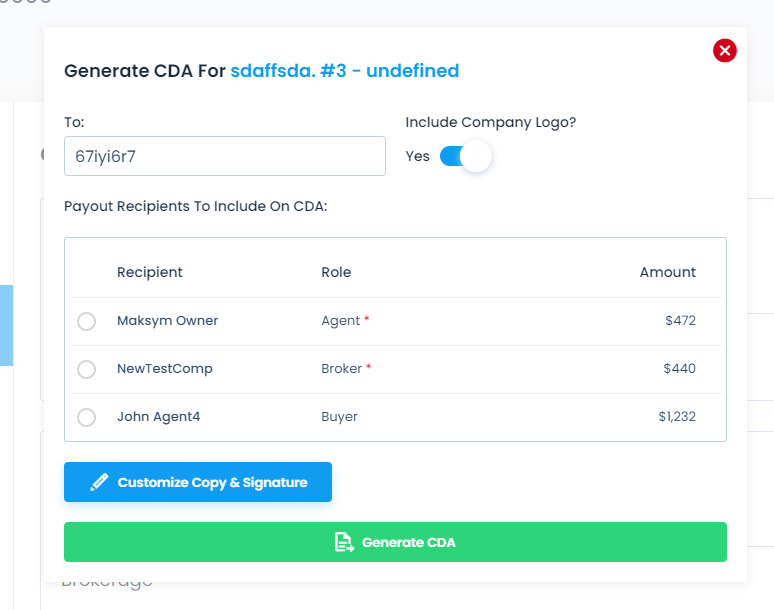Select John Agent4 radio button
The height and width of the screenshot is (610, 774).
click(x=86, y=417)
